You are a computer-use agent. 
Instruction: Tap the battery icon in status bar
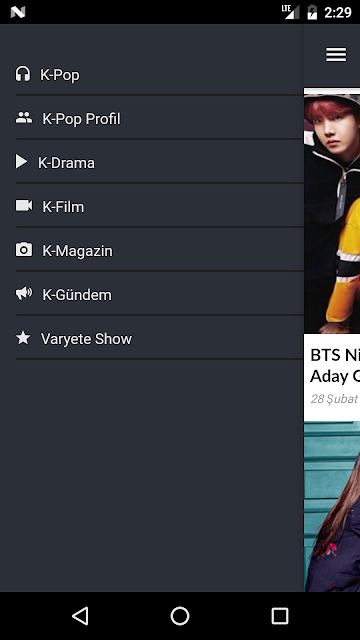[312, 12]
